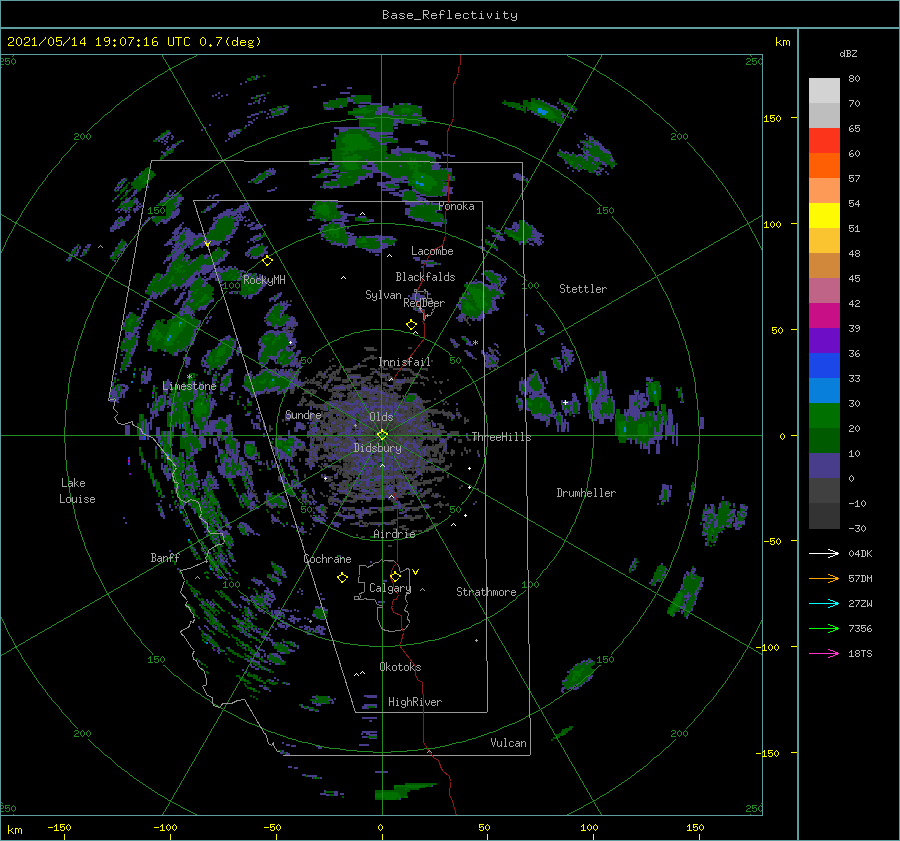Click the 80 value in dBZ legend
900x841 pixels.
click(x=854, y=79)
